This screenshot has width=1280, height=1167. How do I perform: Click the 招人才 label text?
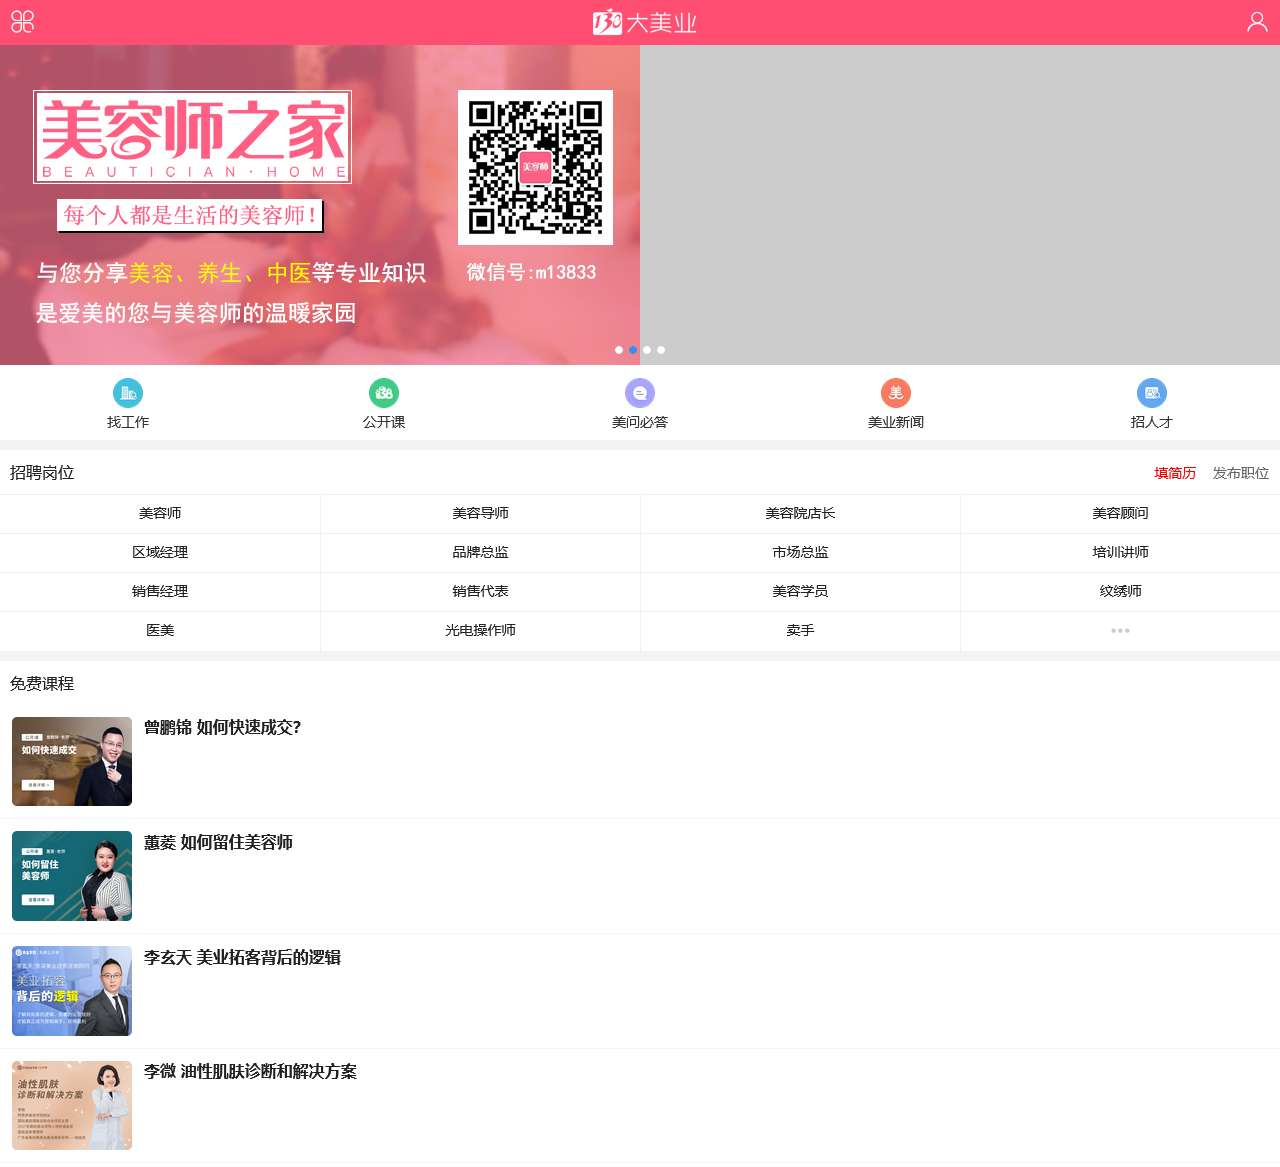tap(1152, 422)
